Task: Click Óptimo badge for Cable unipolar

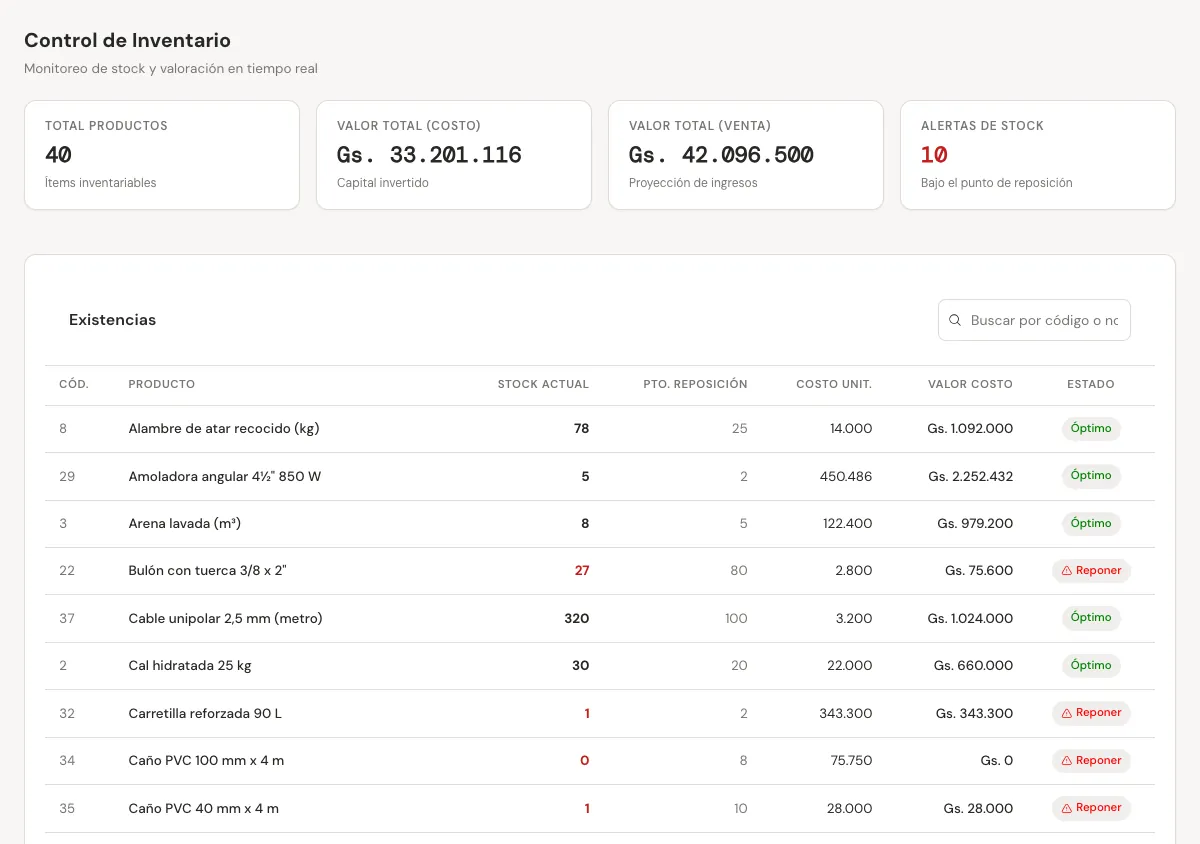Action: pos(1091,618)
